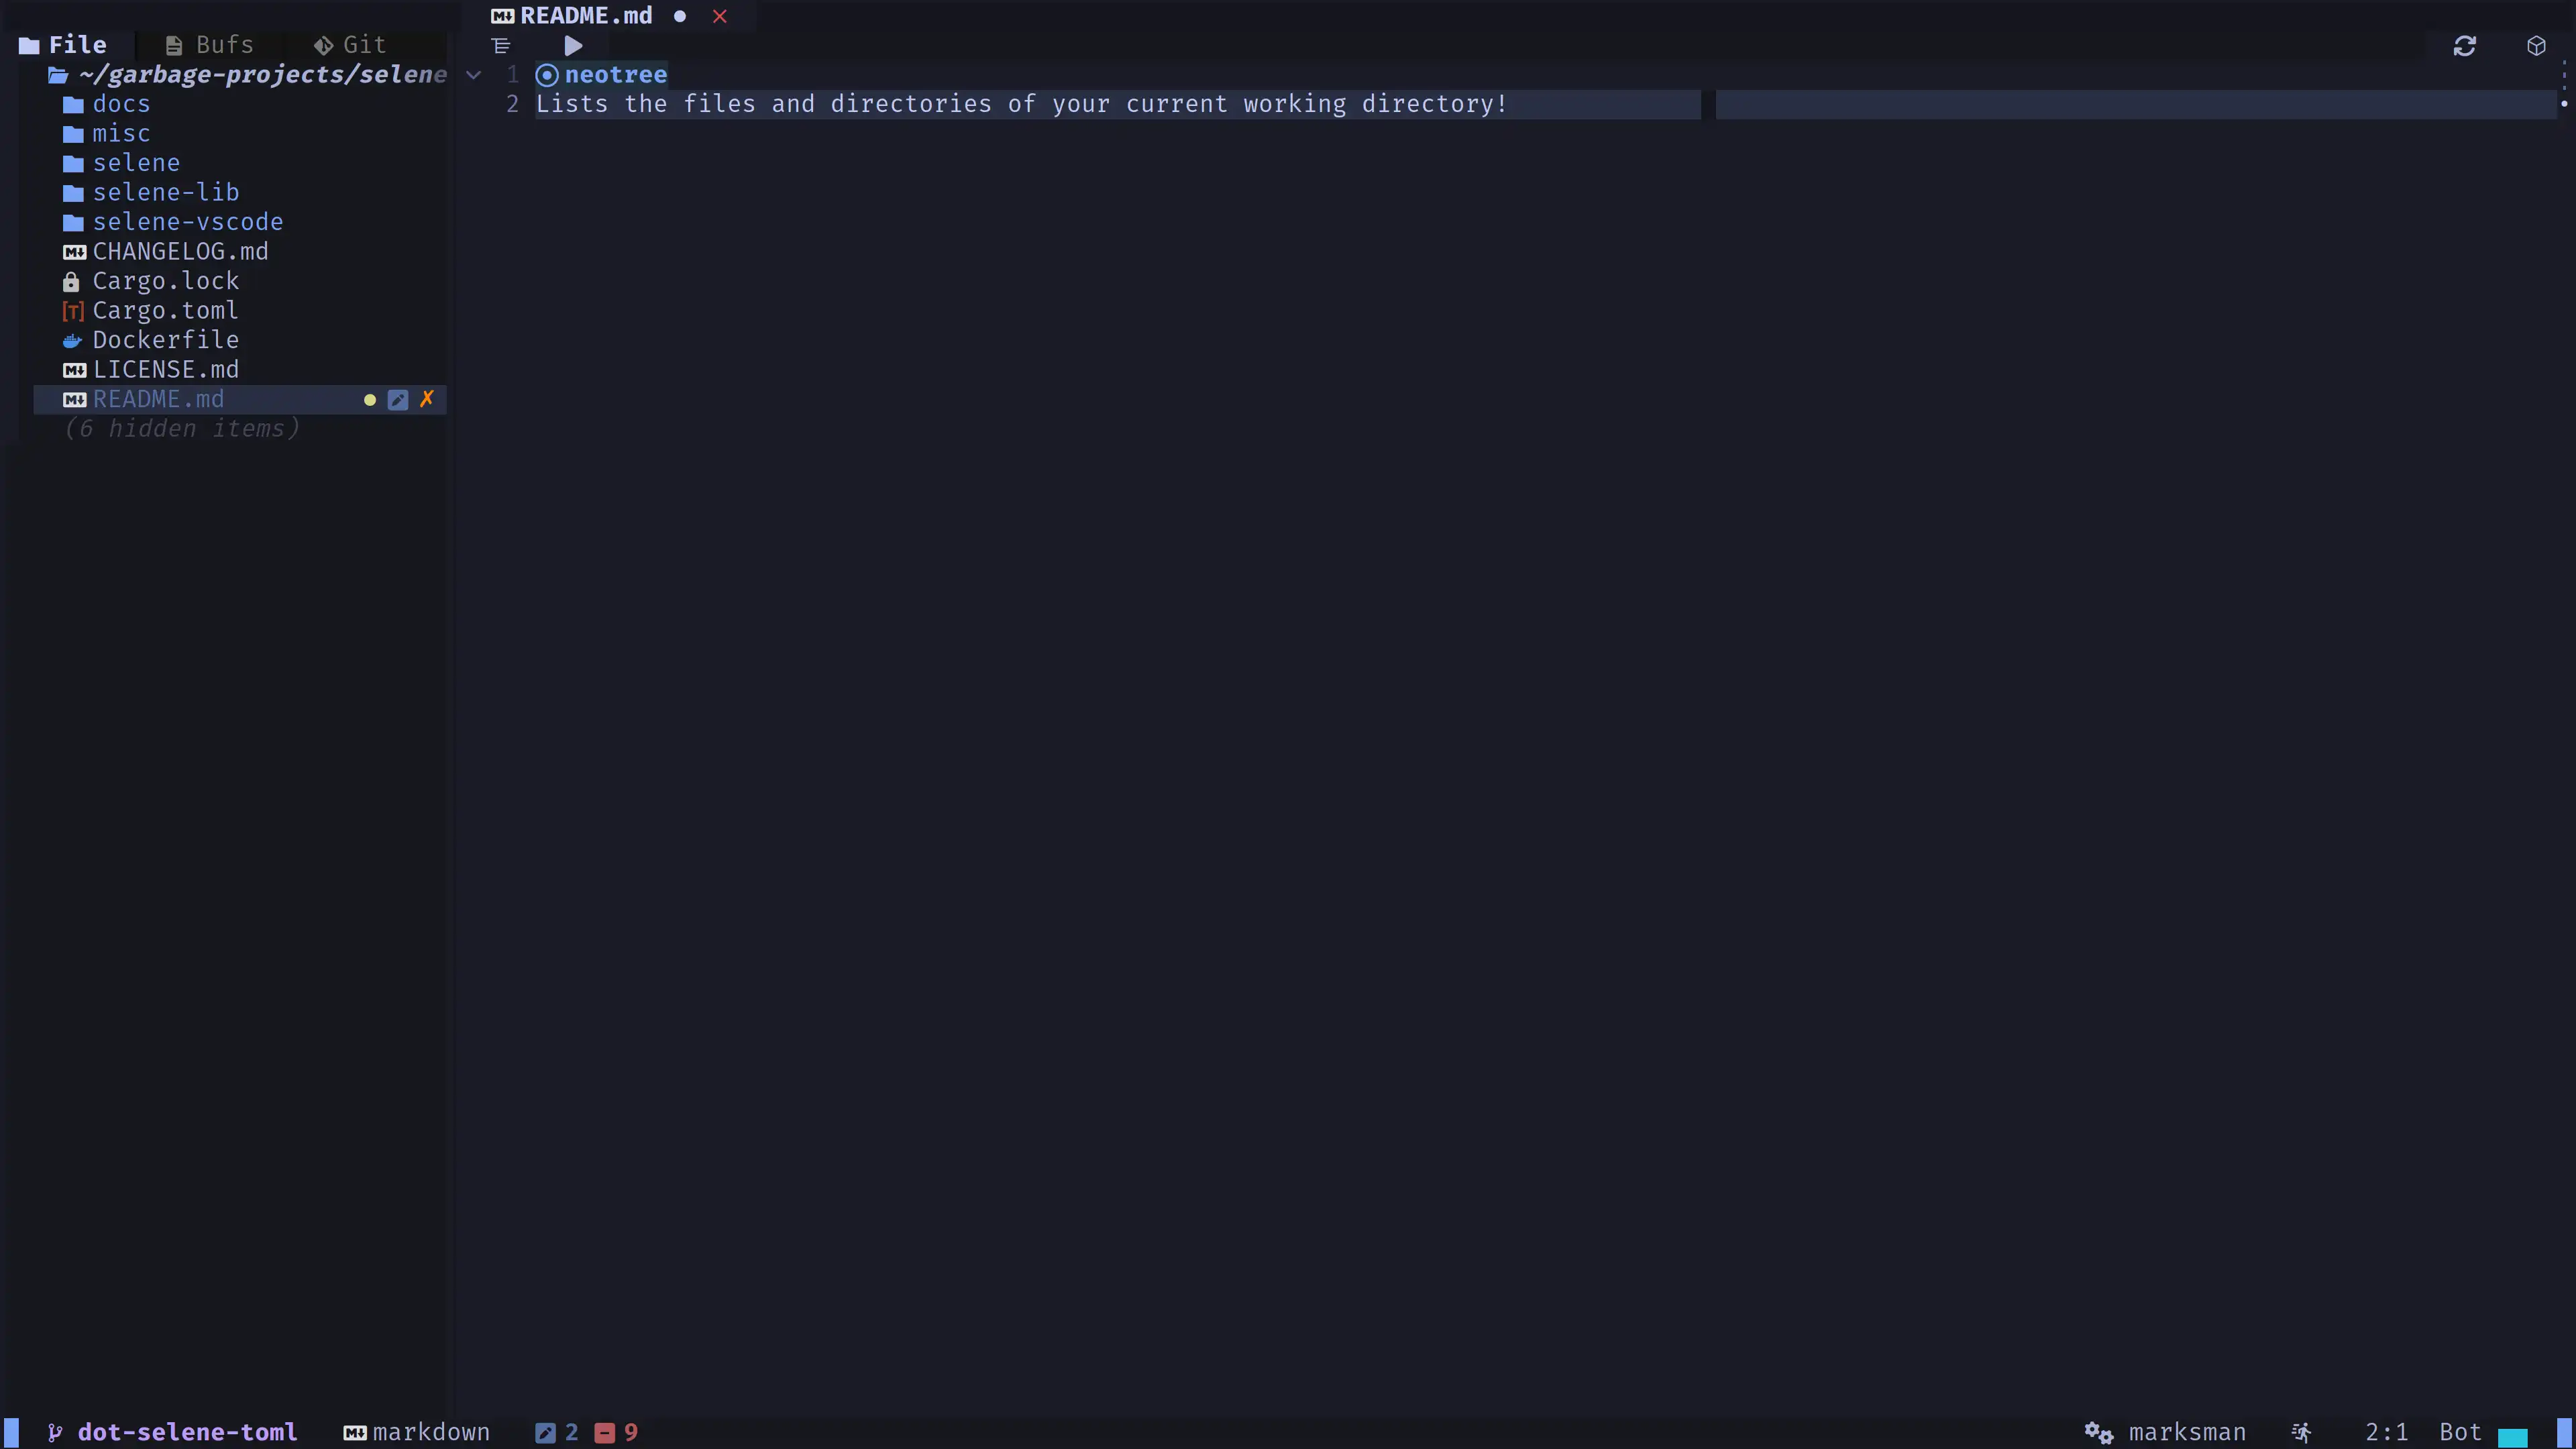Click the orange unstaged X on README.md row

point(427,399)
